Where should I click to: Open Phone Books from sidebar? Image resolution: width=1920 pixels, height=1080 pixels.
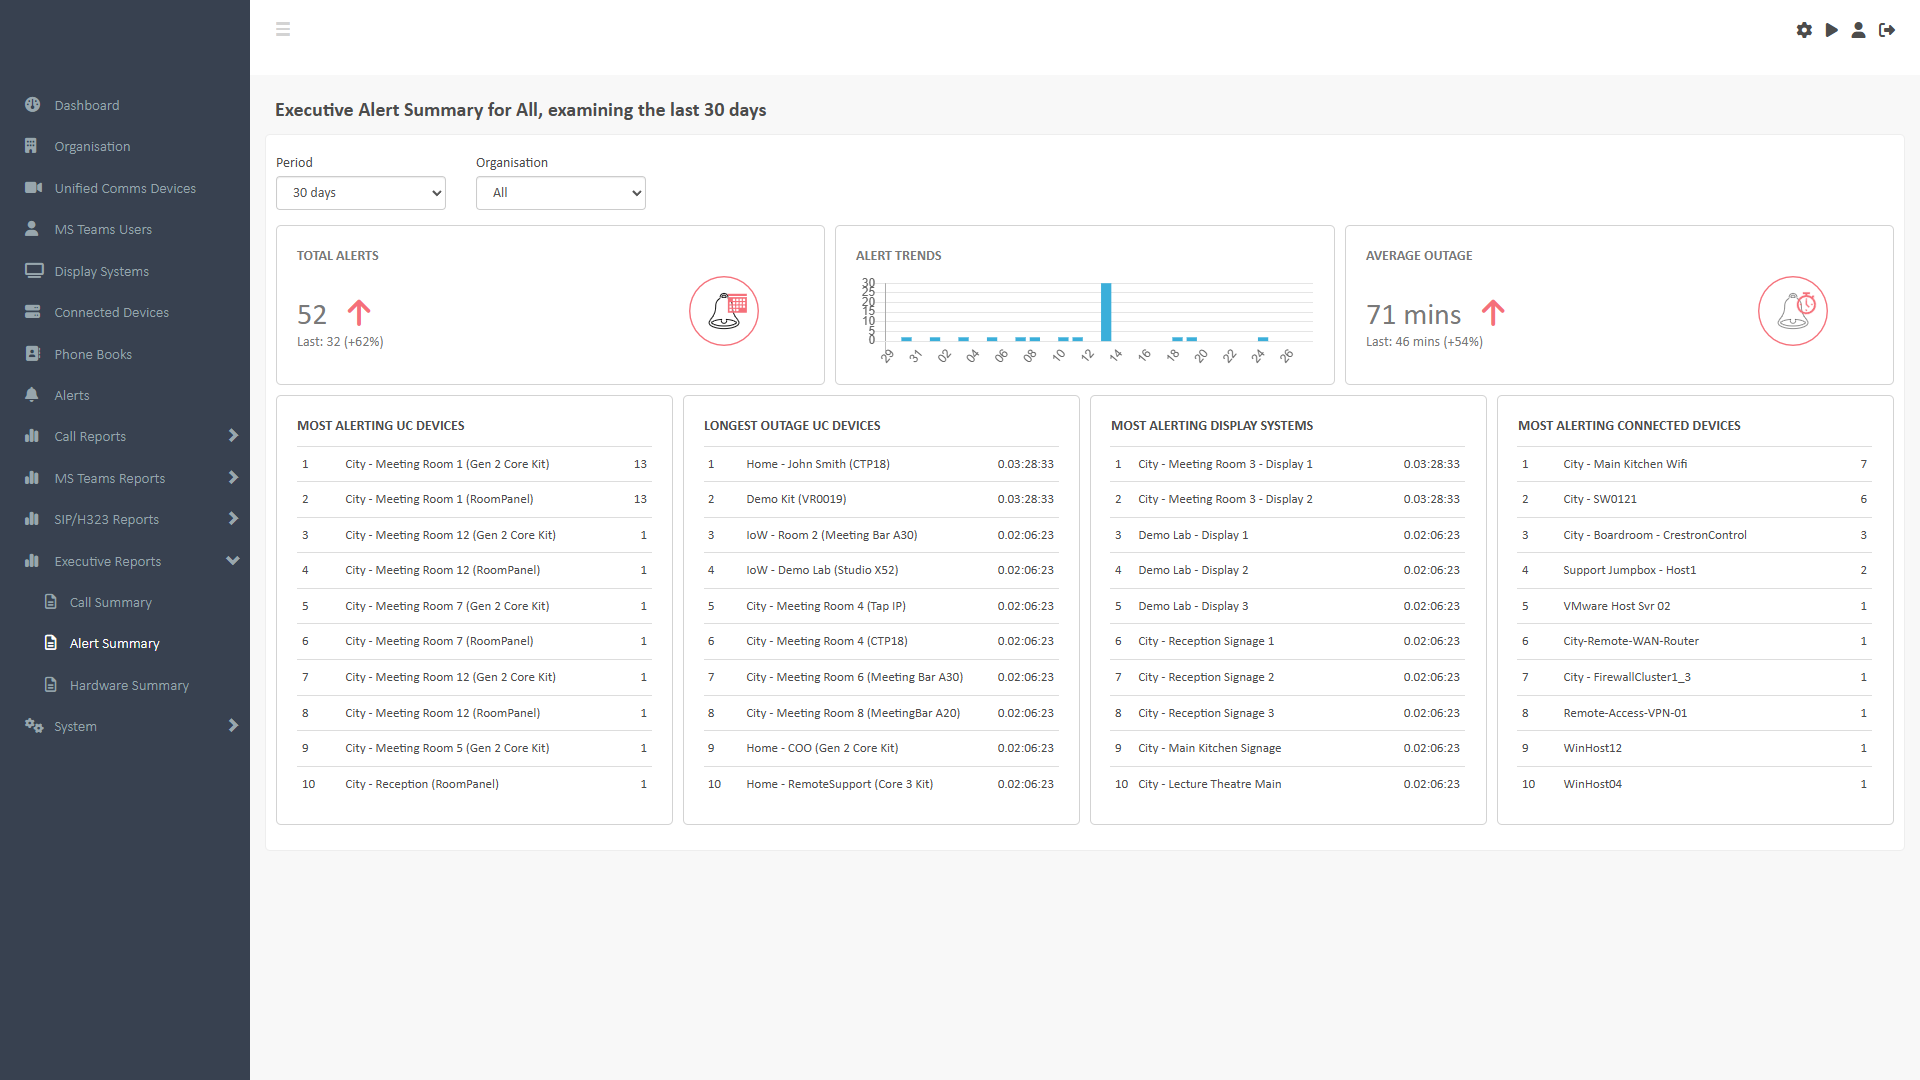tap(93, 354)
